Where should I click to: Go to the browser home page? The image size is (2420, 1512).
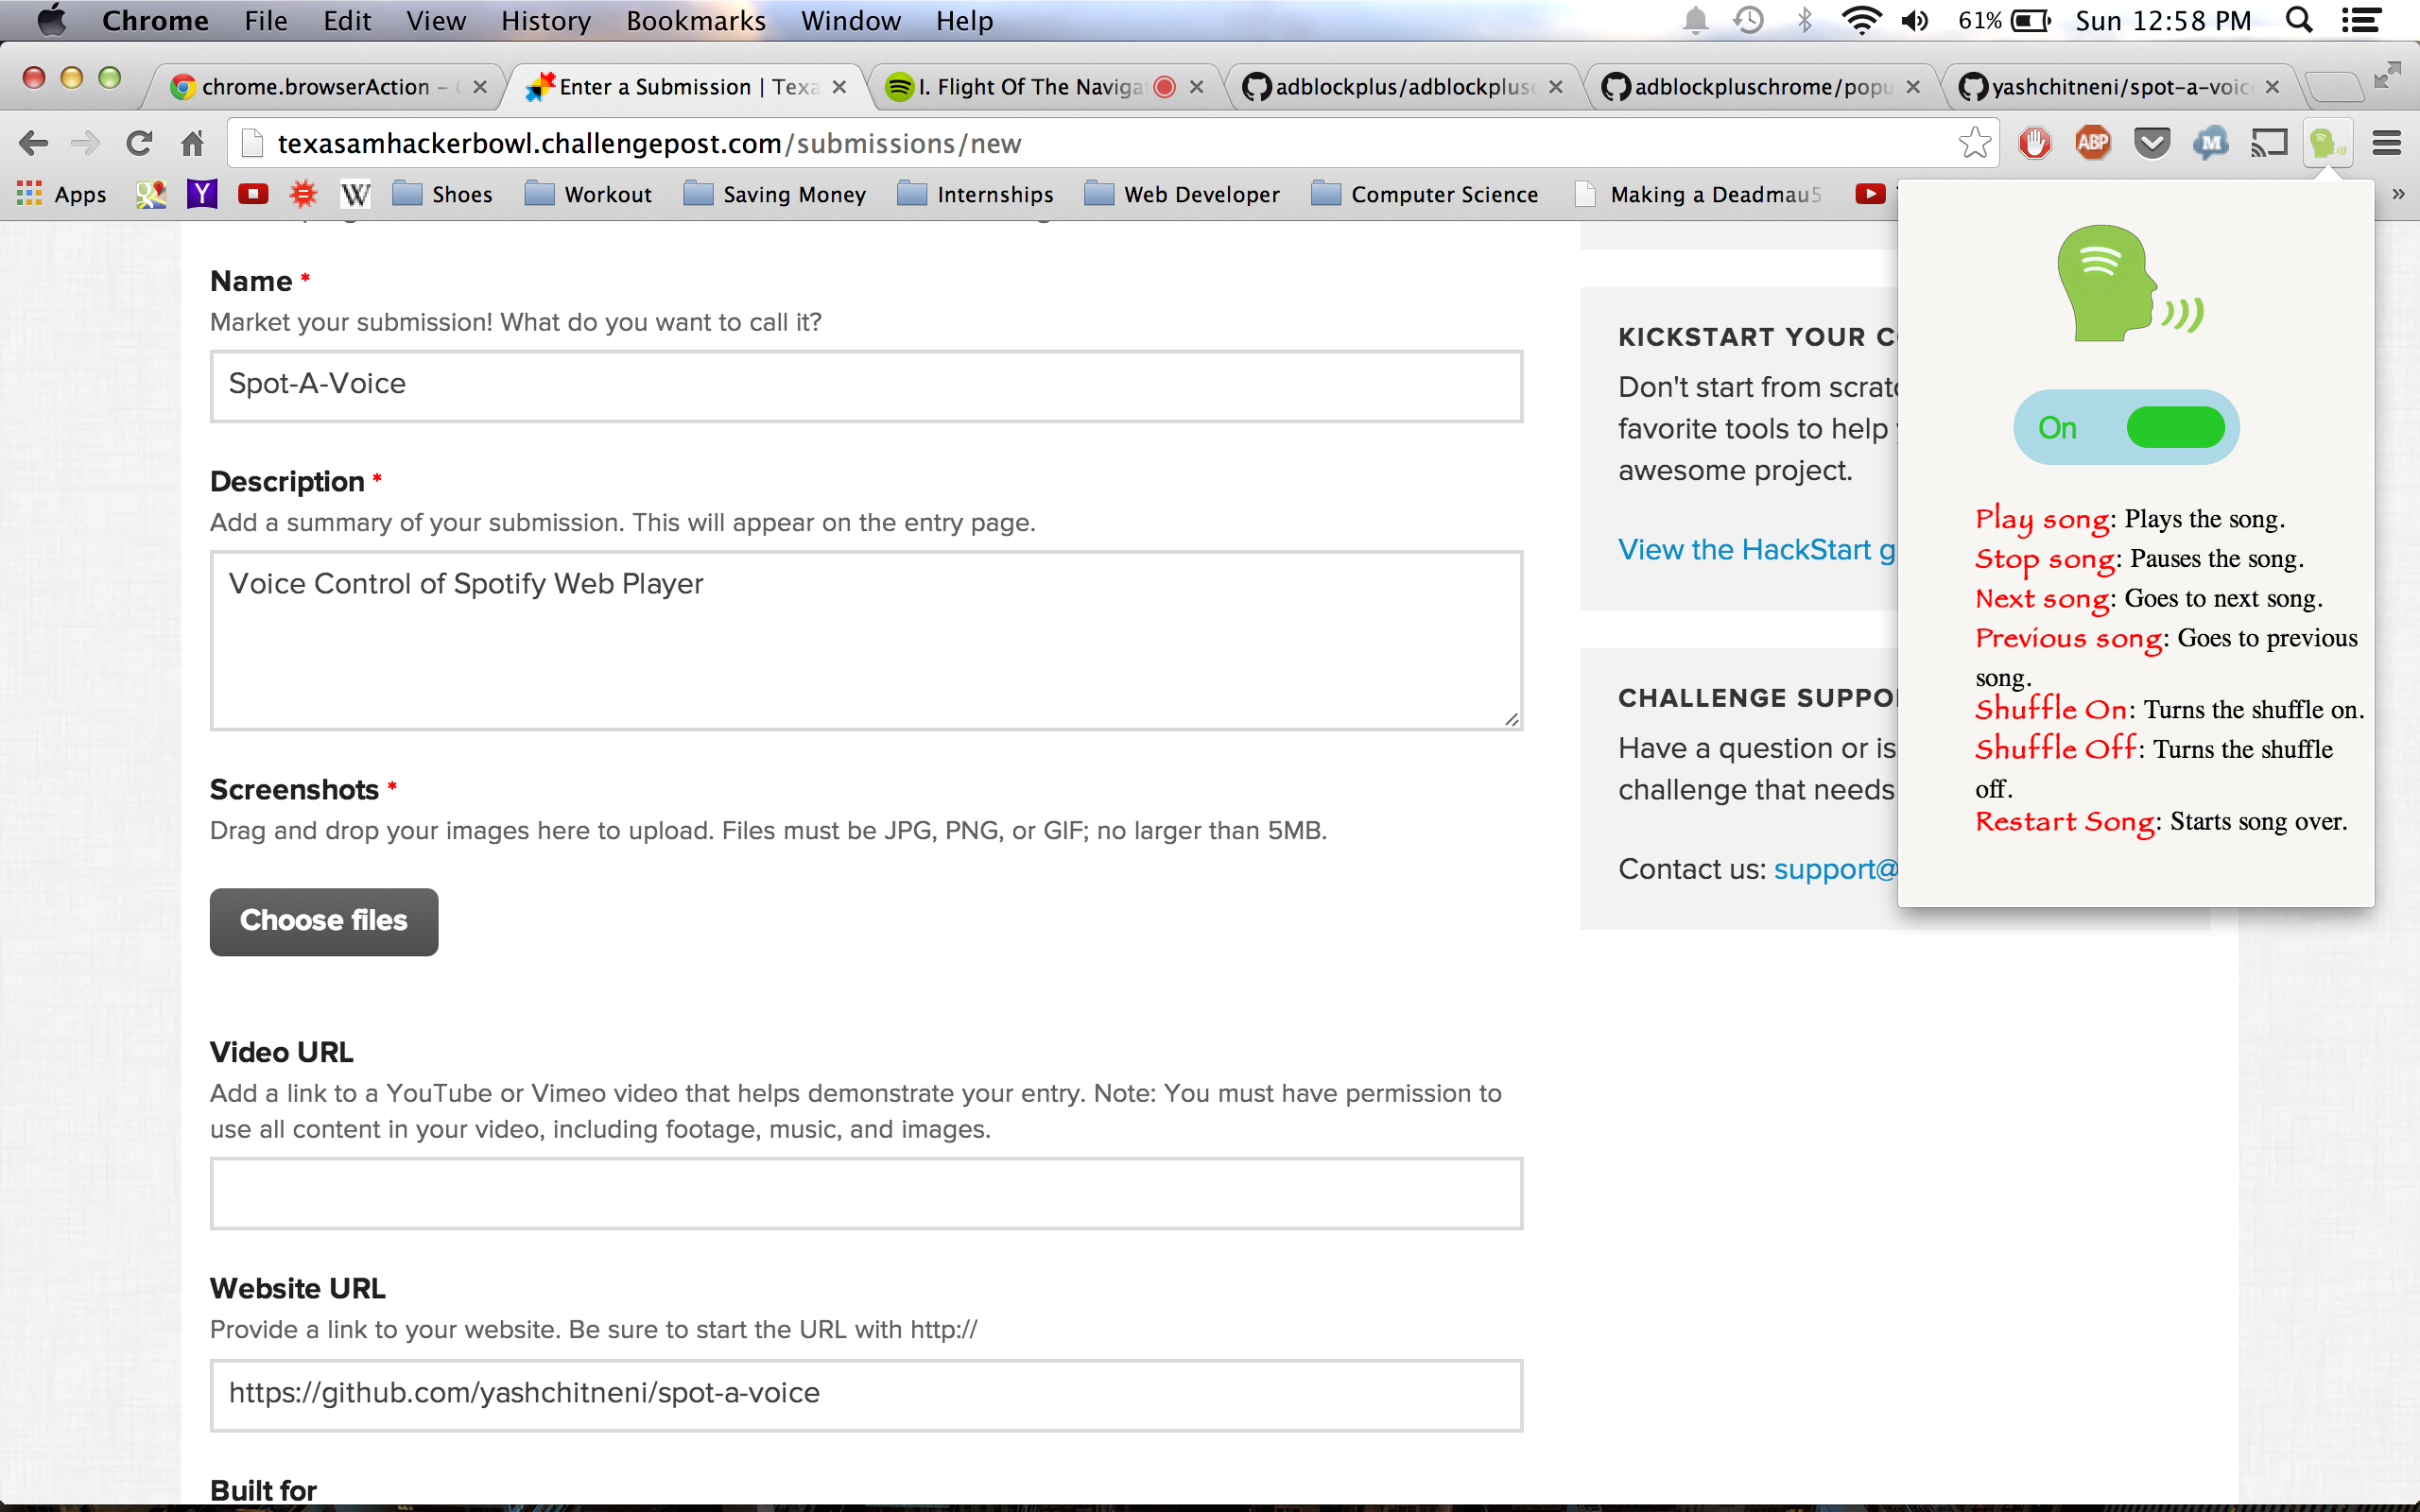(x=193, y=144)
